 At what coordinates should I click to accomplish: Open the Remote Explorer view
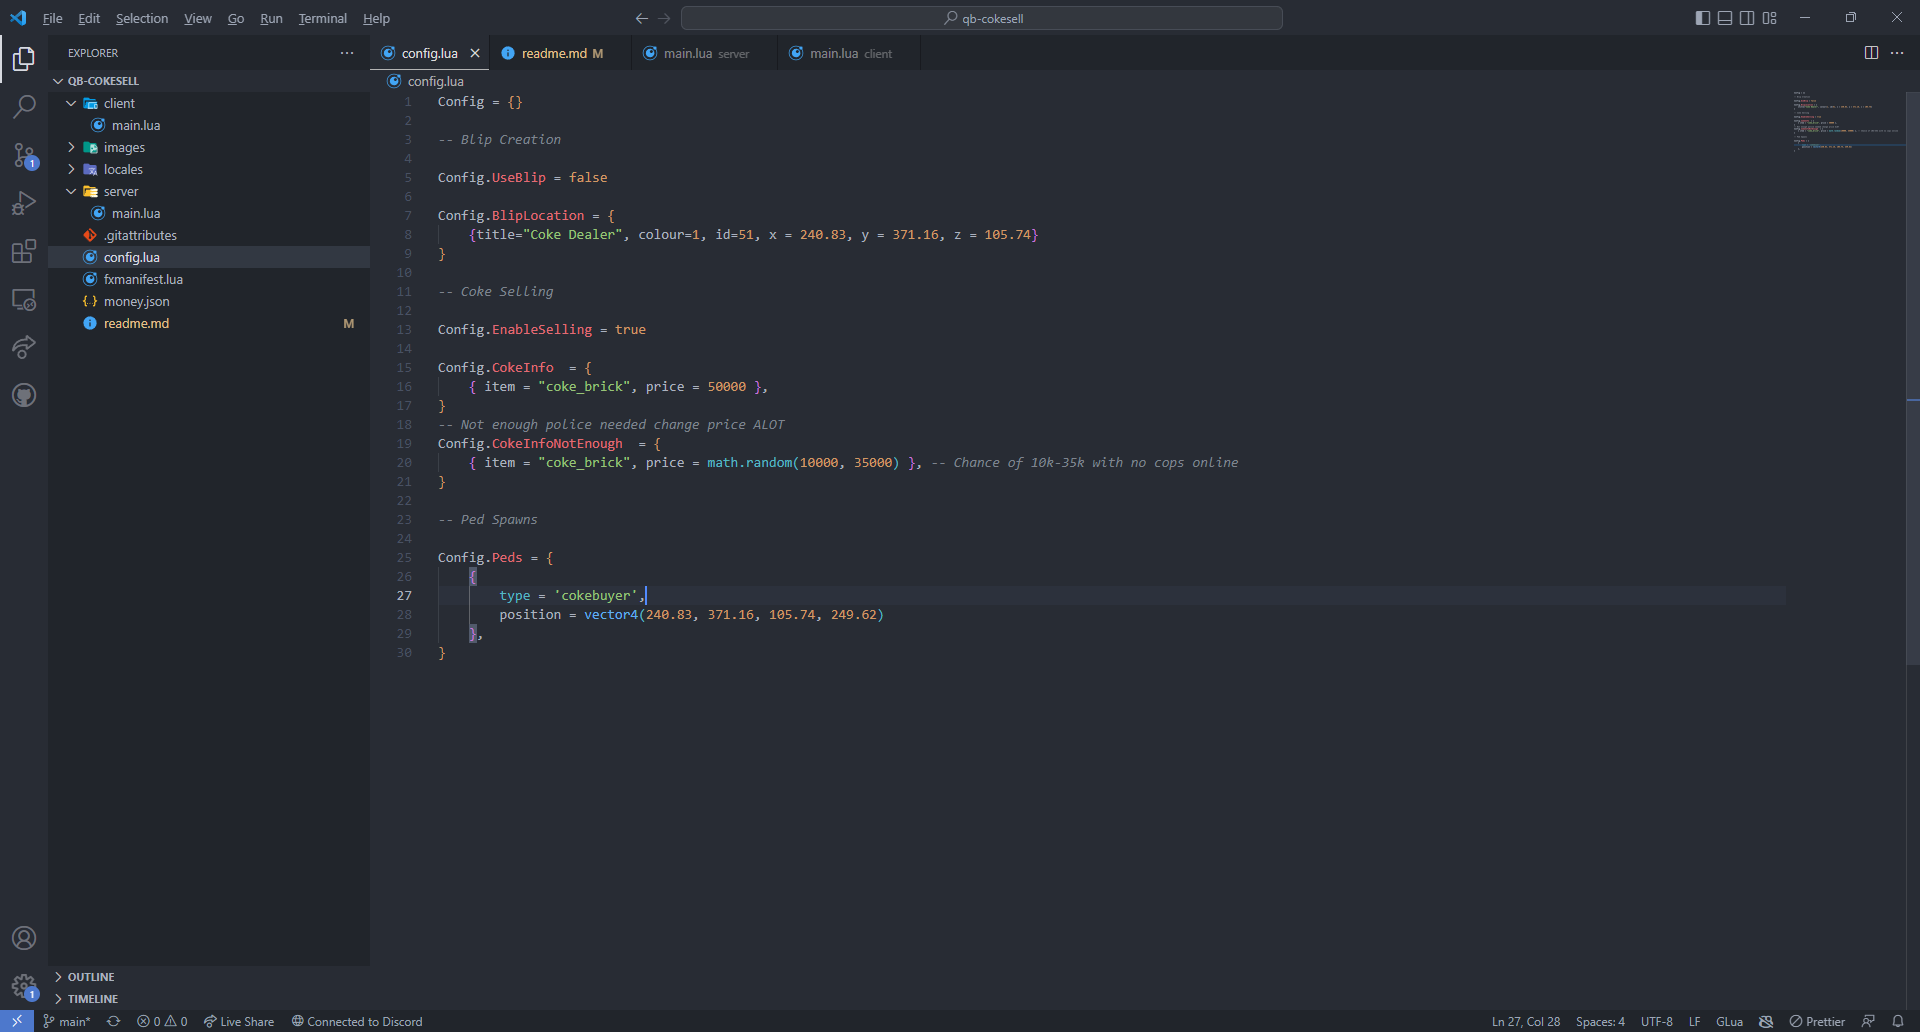[24, 299]
